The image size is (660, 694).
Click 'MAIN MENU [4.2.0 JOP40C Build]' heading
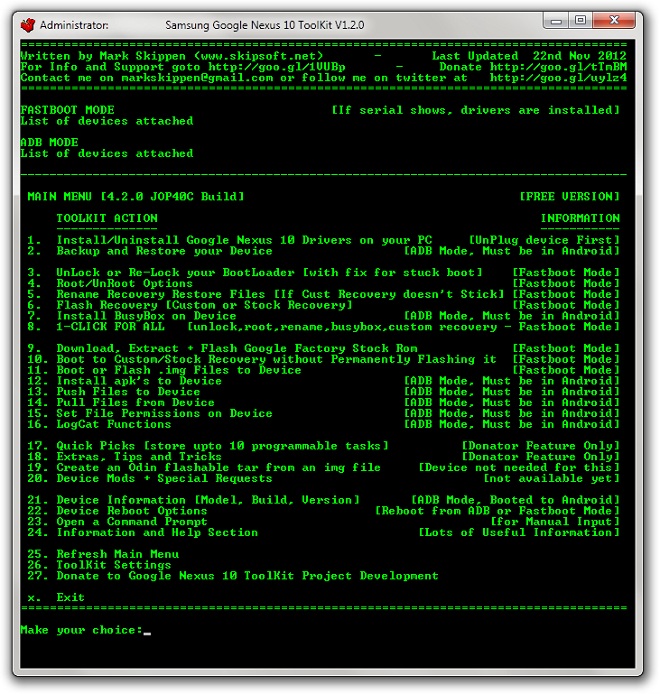pyautogui.click(x=135, y=197)
